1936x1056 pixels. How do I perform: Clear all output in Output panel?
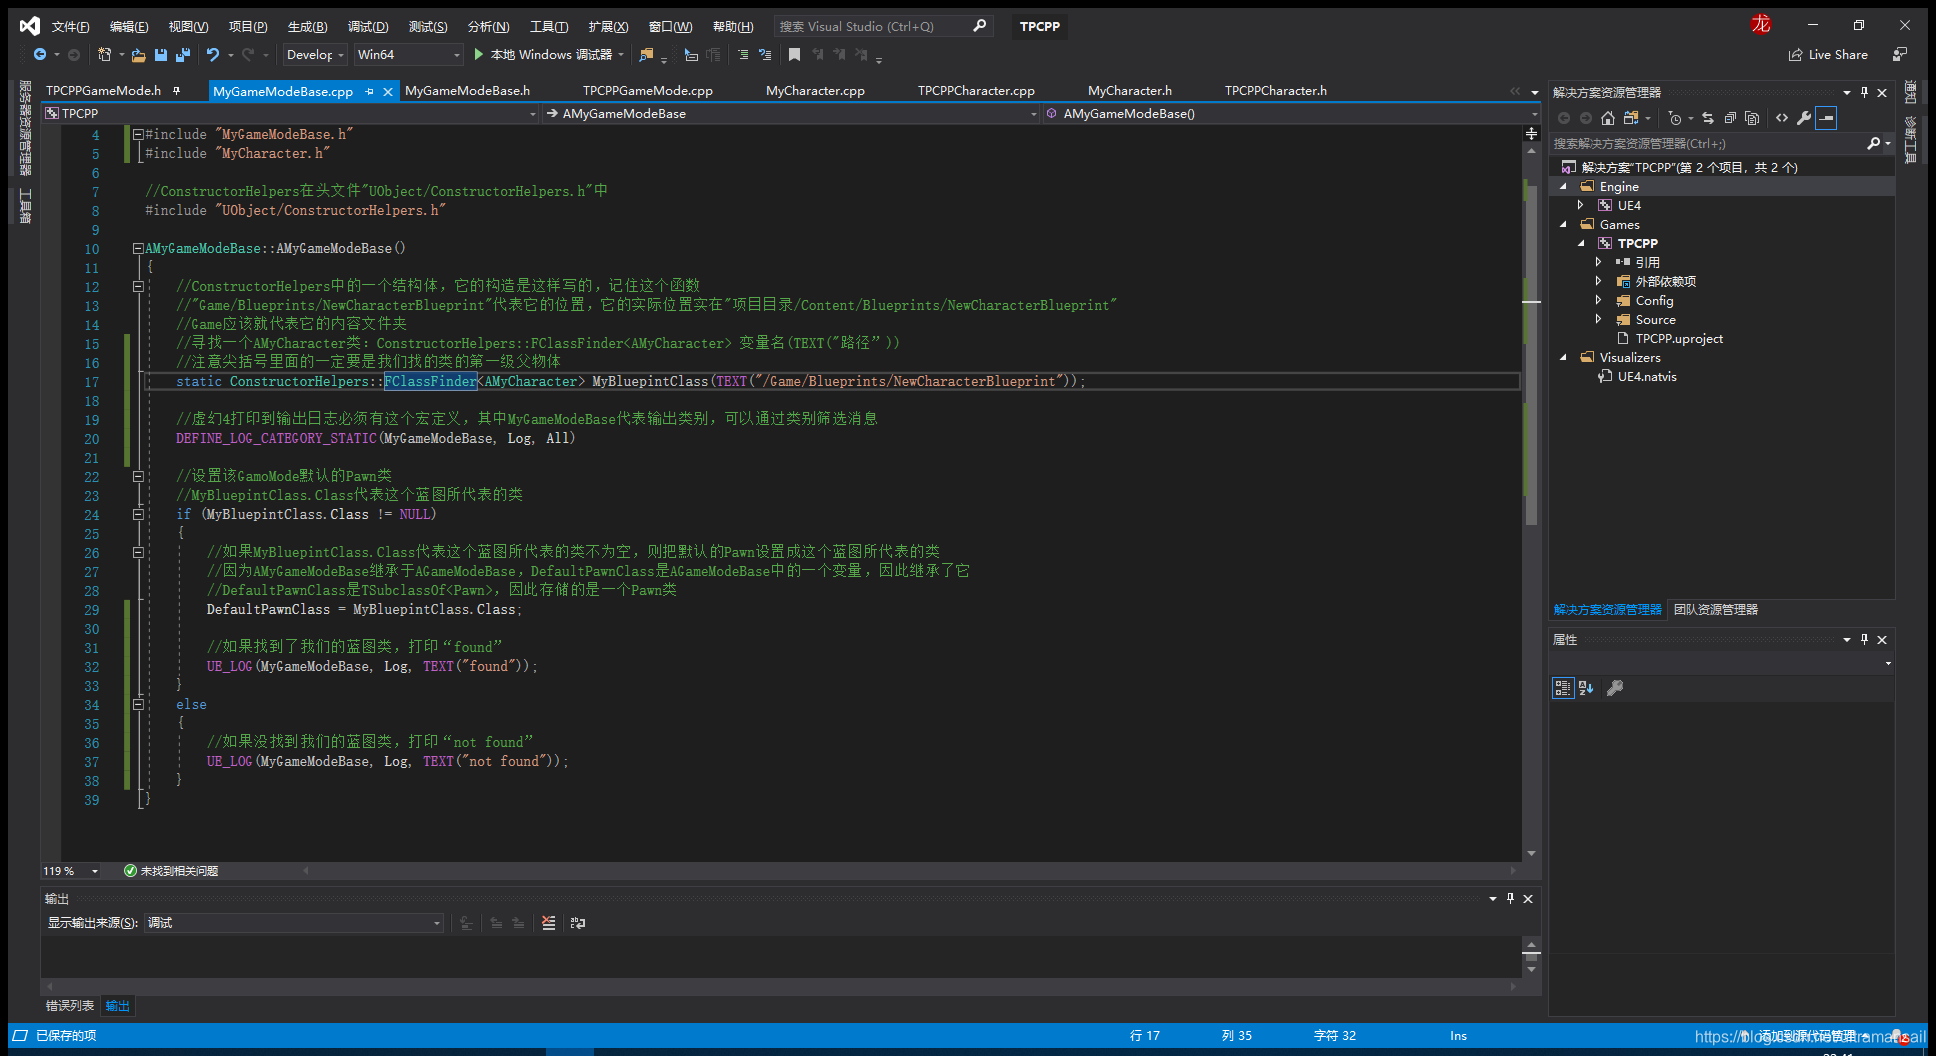pyautogui.click(x=549, y=923)
